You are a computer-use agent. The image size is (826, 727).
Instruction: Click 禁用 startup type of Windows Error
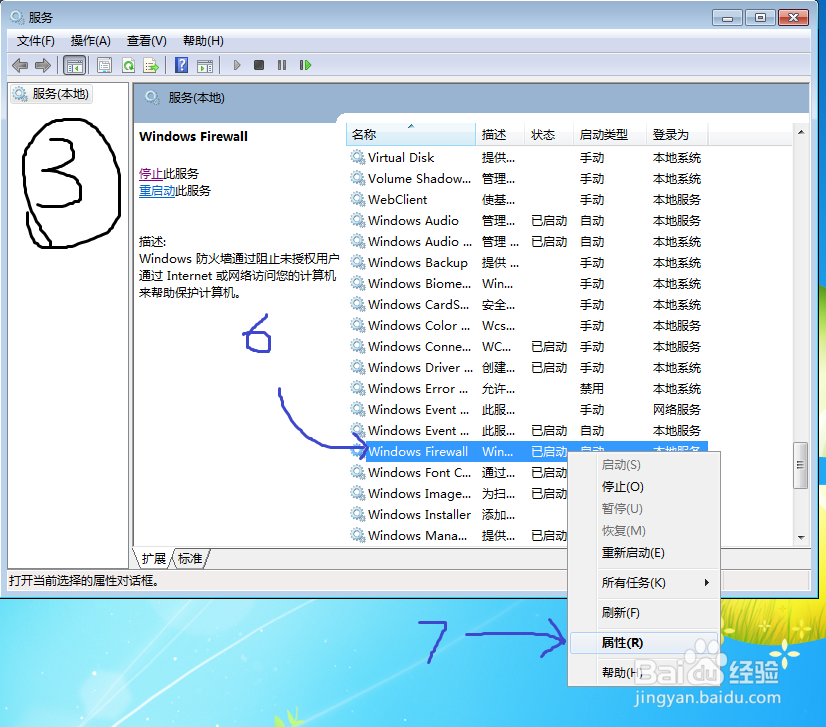[592, 388]
